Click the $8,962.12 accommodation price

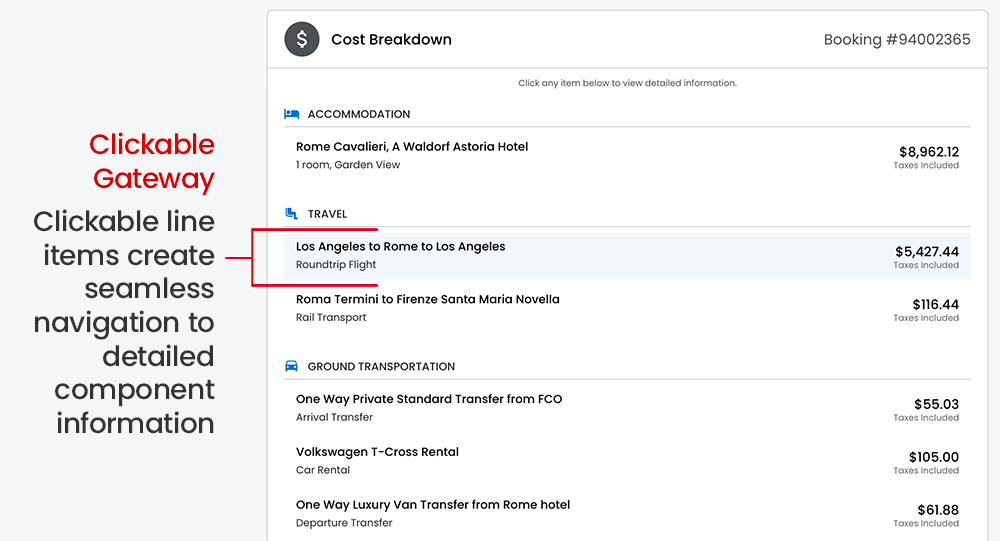(928, 153)
